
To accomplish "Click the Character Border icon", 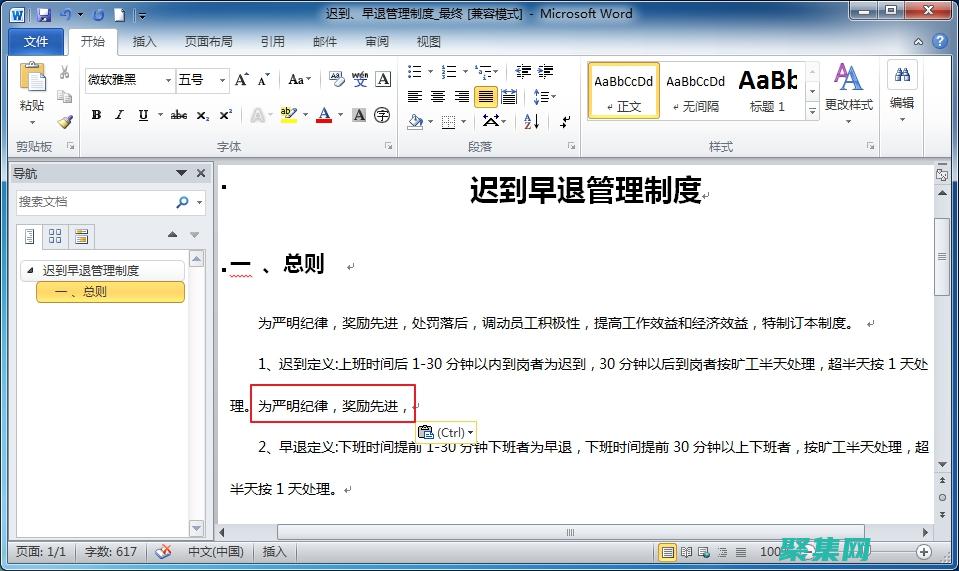I will pyautogui.click(x=383, y=79).
